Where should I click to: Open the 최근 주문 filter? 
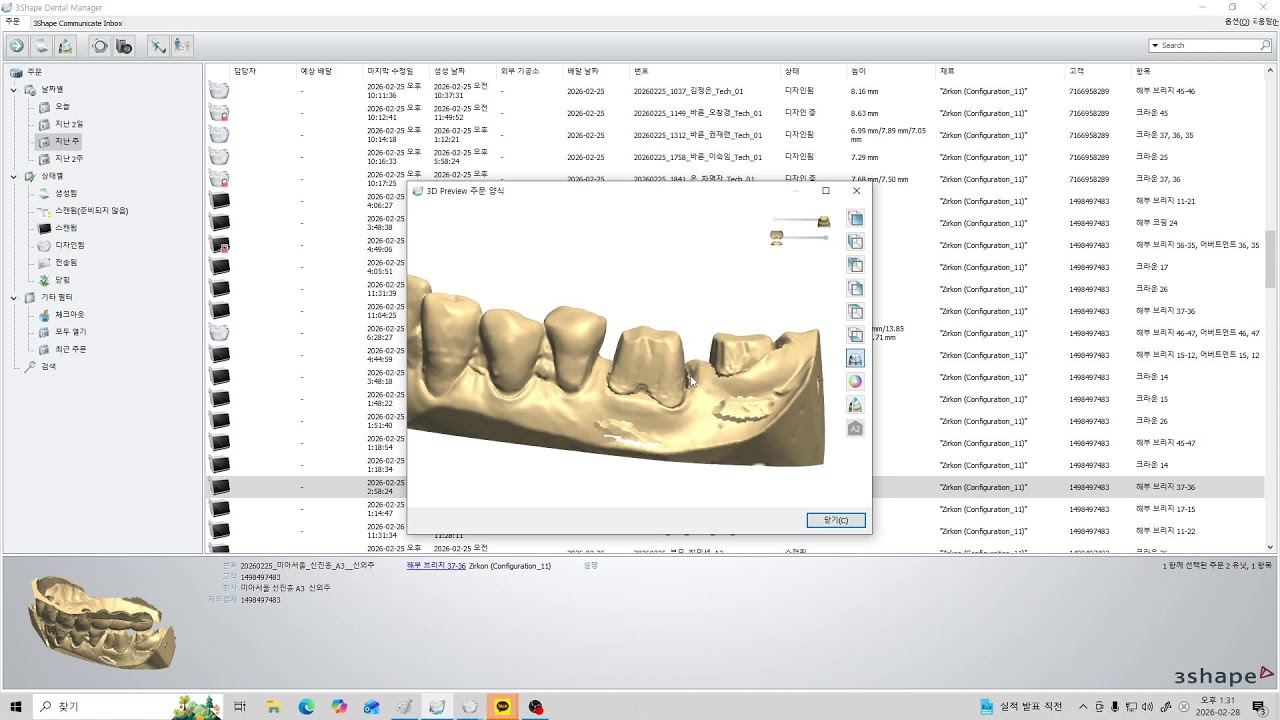[69, 349]
